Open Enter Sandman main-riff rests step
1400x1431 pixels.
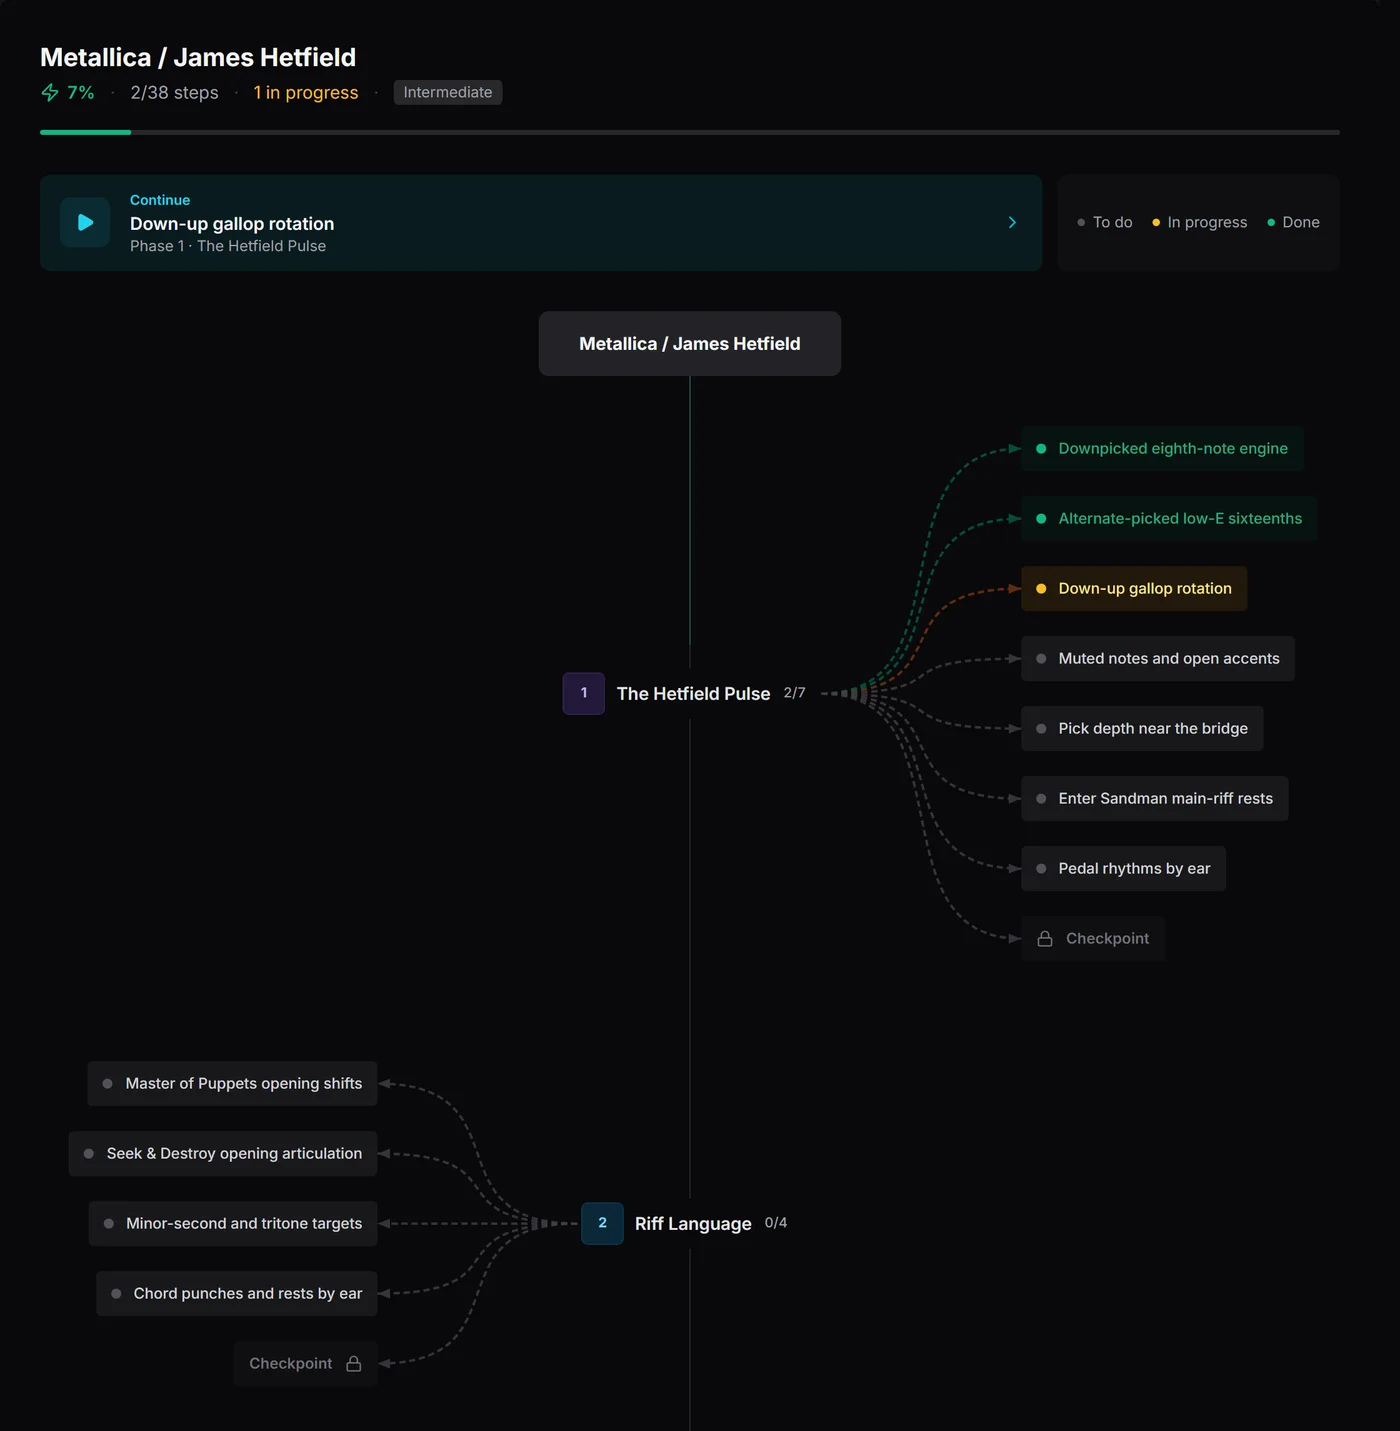pyautogui.click(x=1155, y=798)
